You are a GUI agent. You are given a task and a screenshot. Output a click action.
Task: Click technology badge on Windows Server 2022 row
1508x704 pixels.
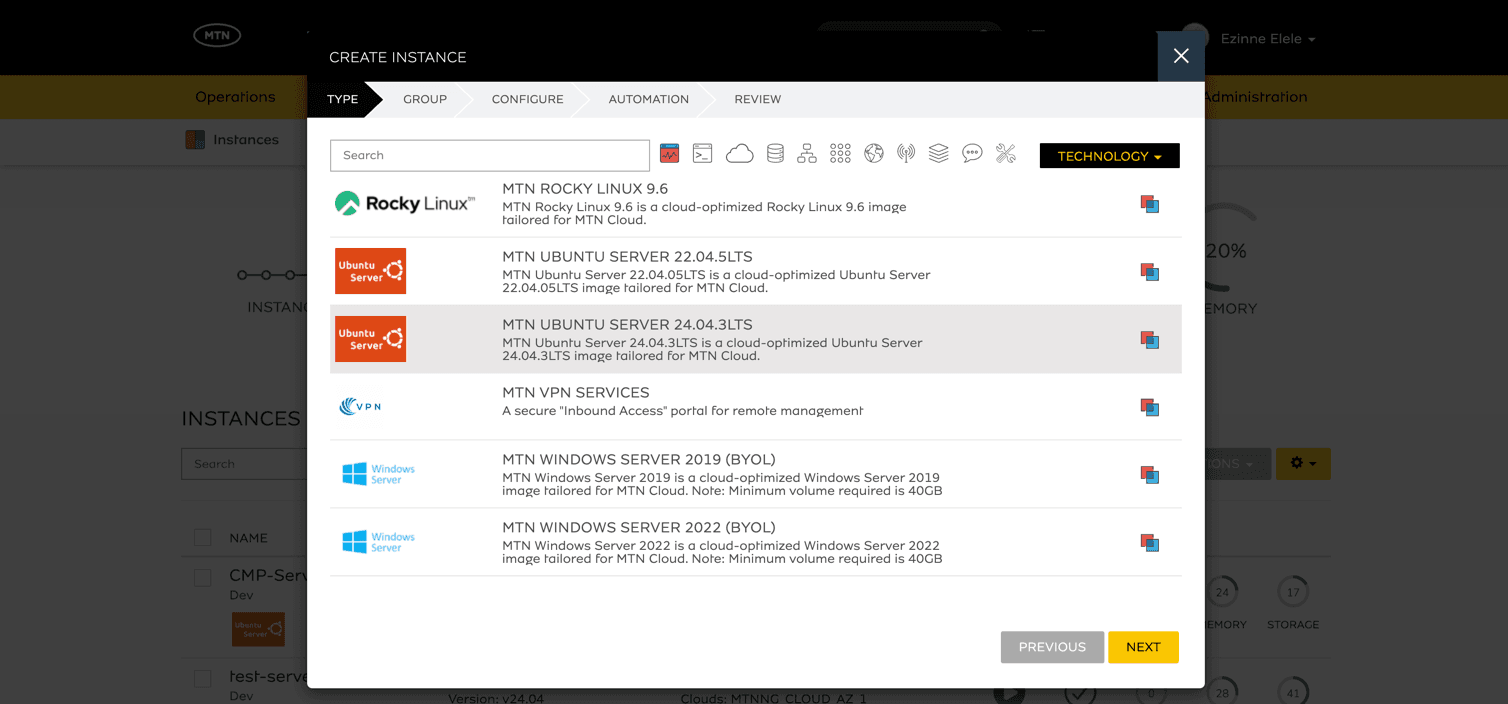point(1150,543)
